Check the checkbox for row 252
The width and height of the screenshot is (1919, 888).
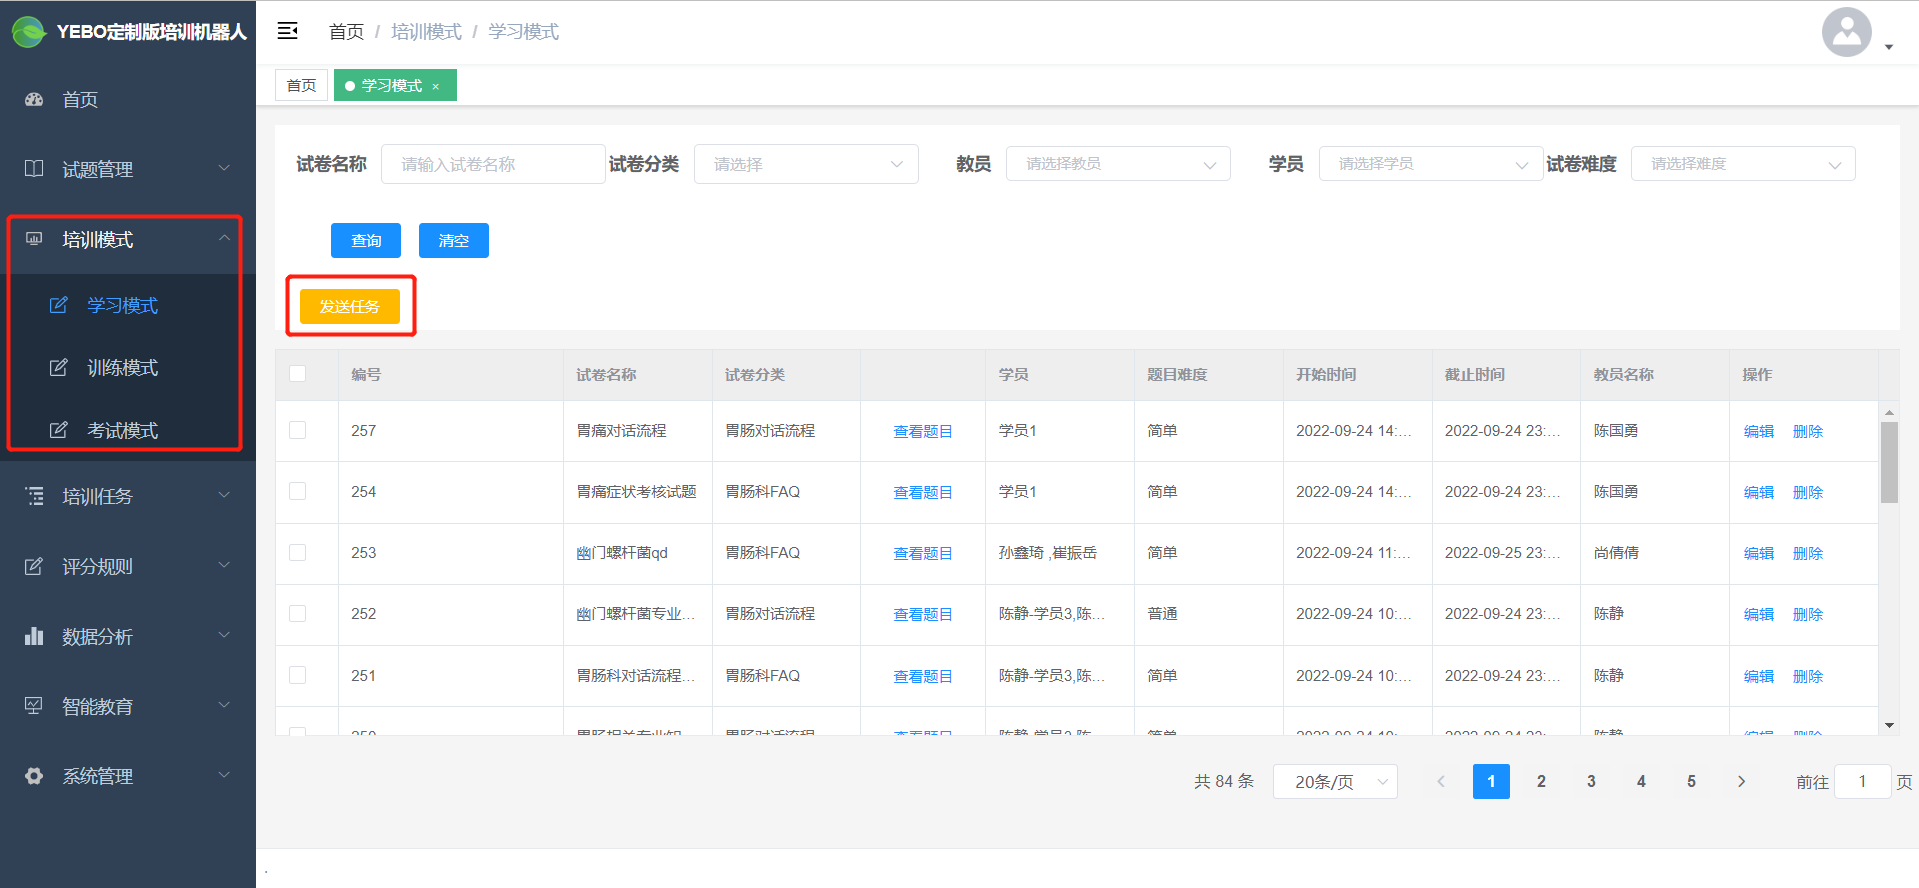297,613
